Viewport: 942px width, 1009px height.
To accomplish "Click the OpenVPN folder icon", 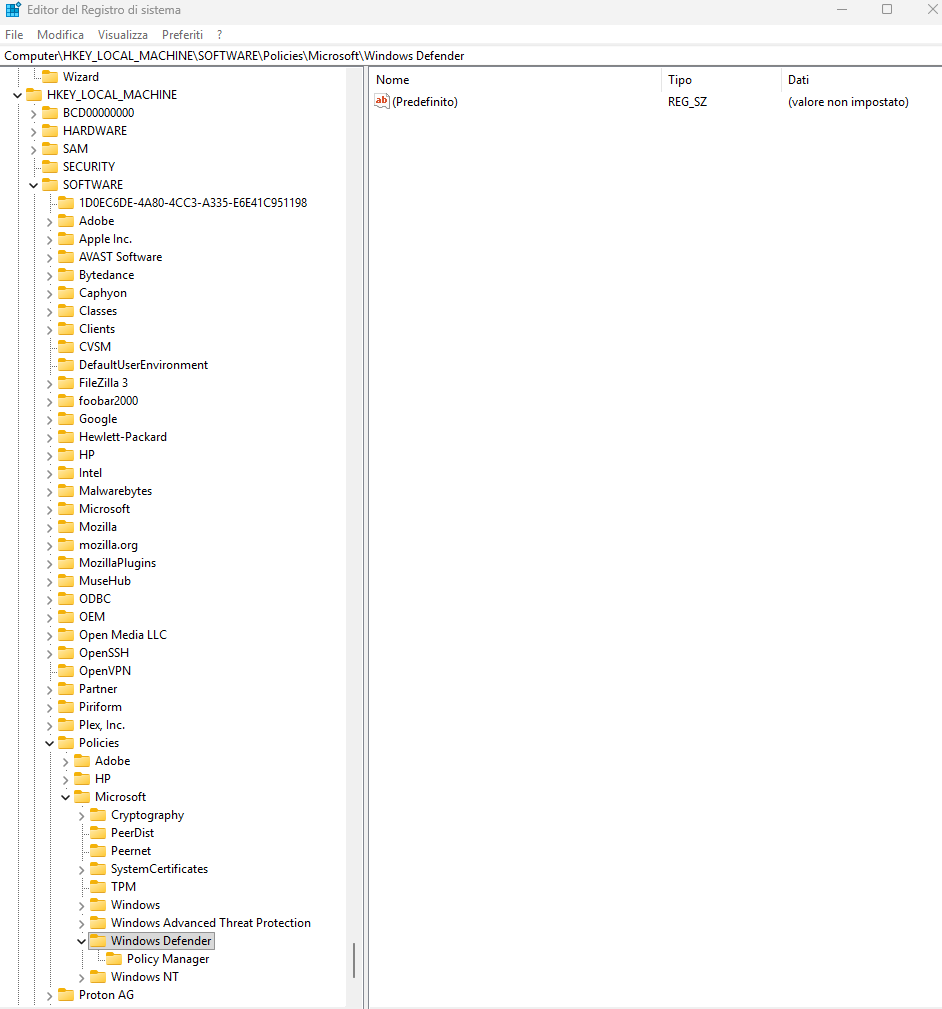I will (x=66, y=671).
